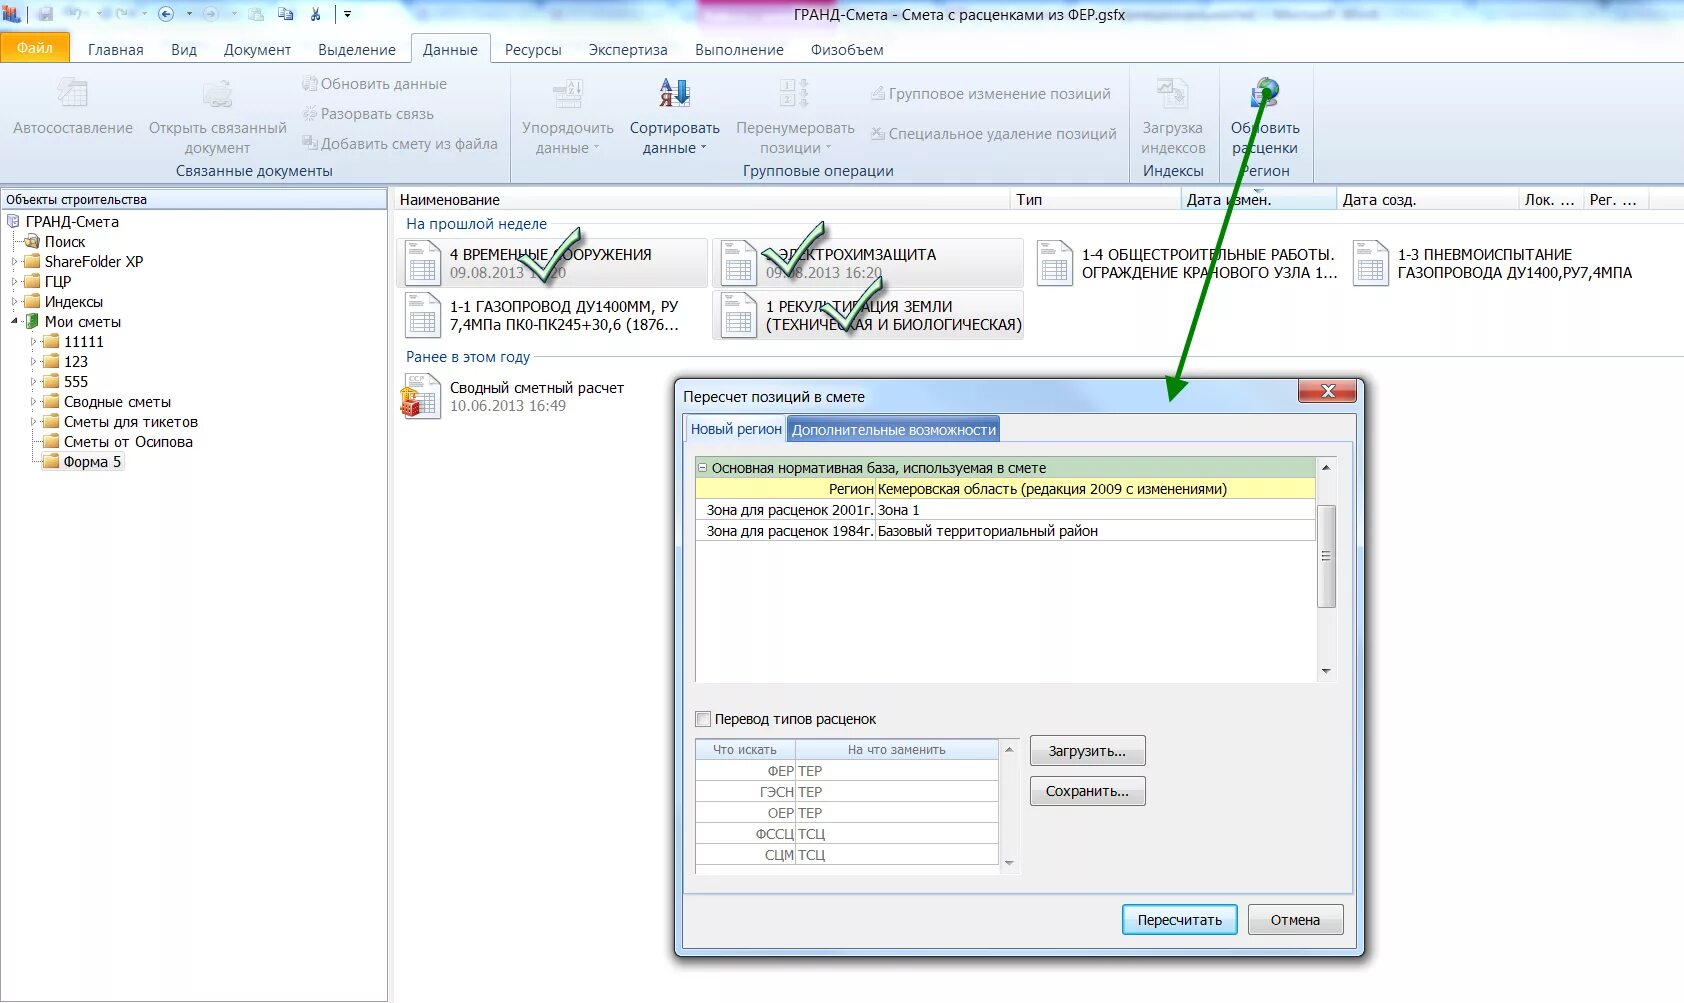Toggle Перевод типов расценок checkbox
1684x1003 pixels.
pos(703,719)
